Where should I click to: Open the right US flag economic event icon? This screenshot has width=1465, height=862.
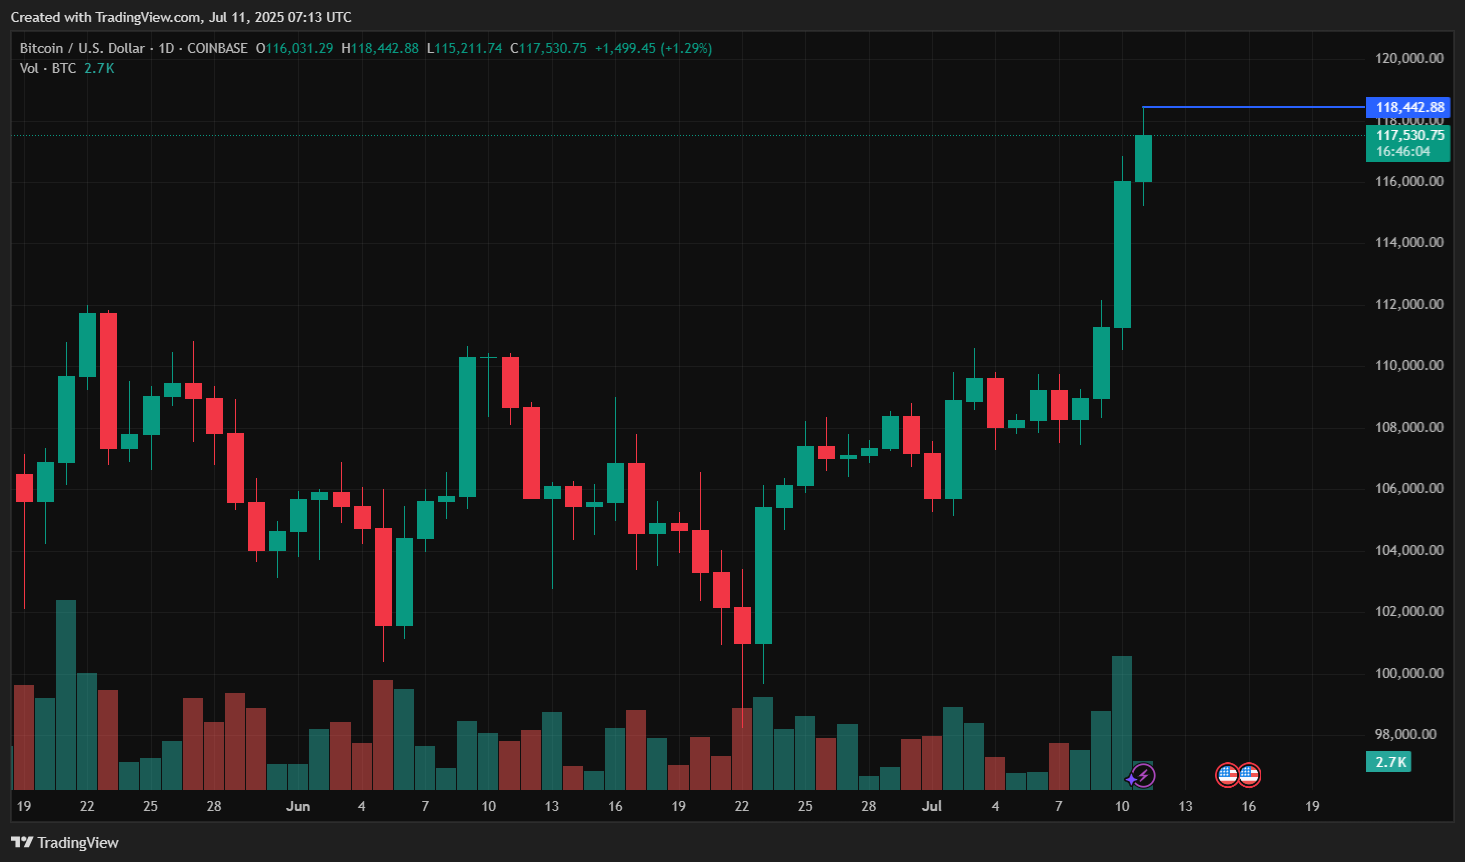pyautogui.click(x=1249, y=774)
